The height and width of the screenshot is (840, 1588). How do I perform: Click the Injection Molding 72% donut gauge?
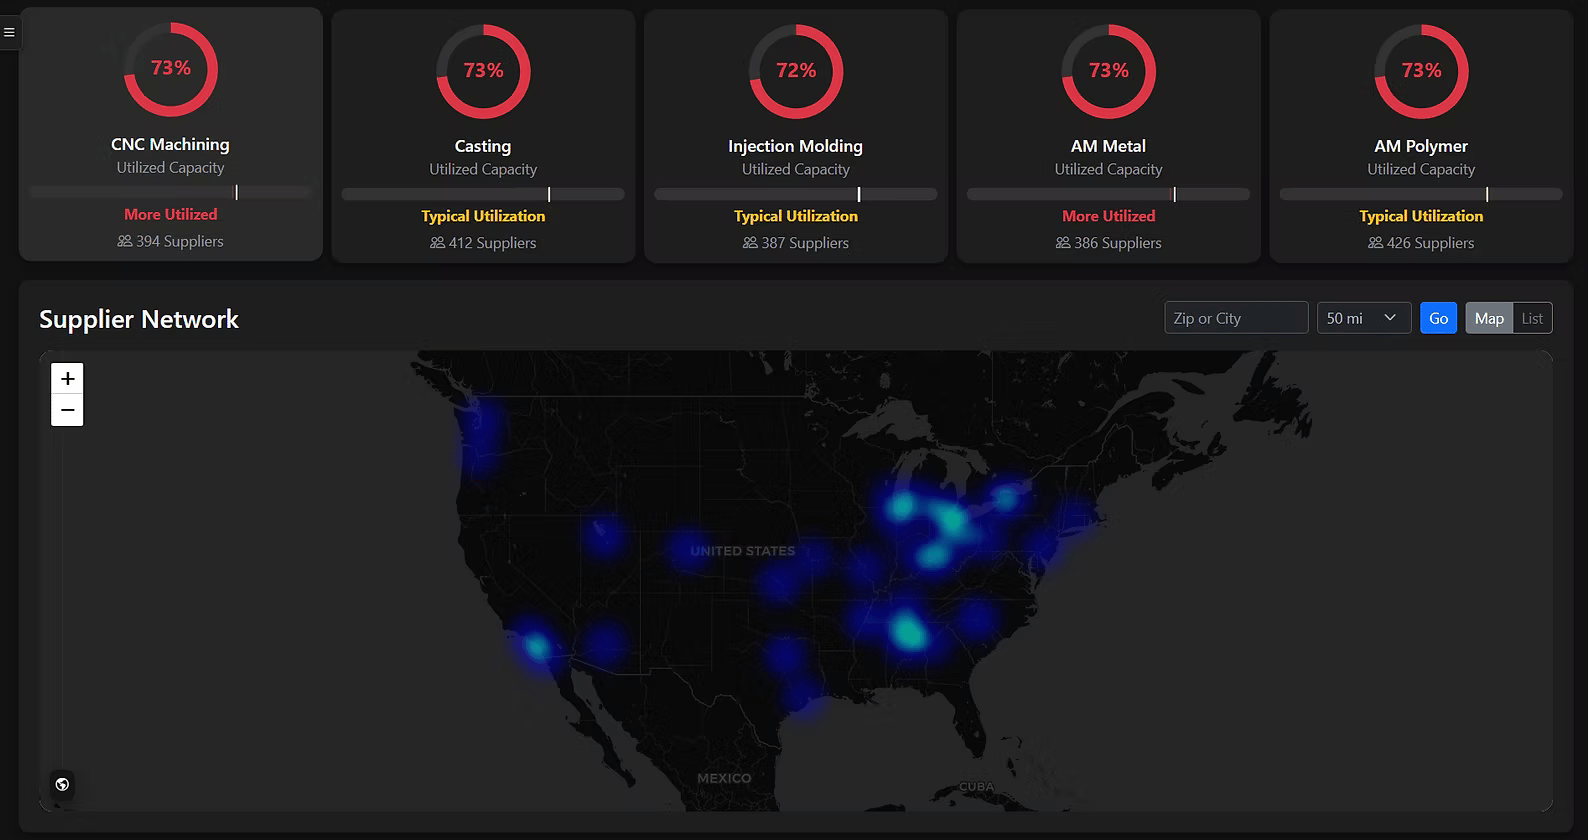coord(796,71)
